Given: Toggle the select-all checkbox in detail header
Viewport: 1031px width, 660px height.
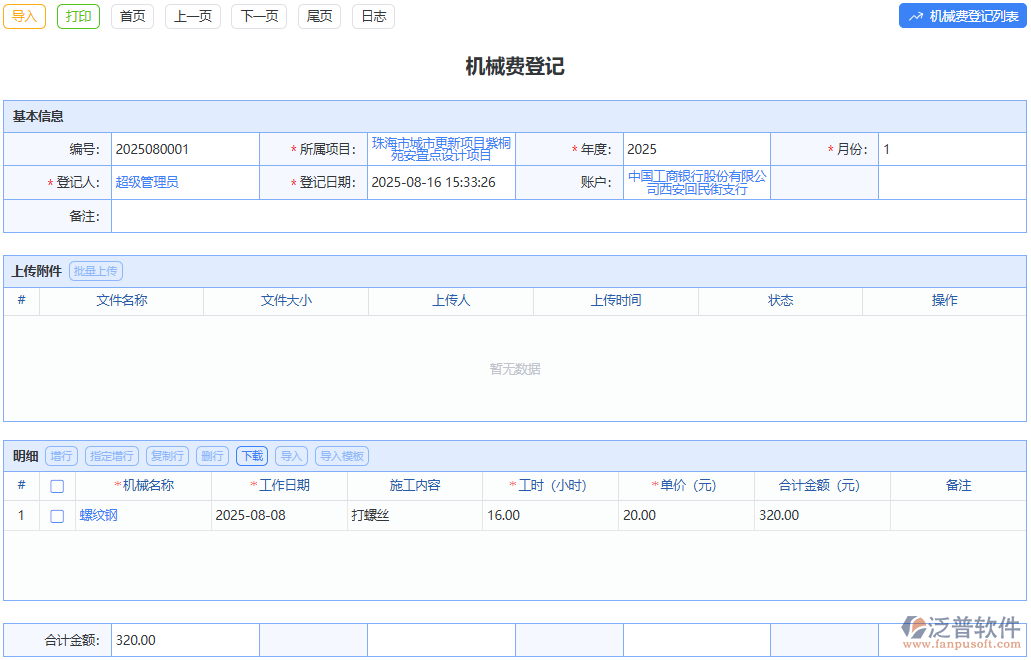Looking at the screenshot, I should 57,485.
